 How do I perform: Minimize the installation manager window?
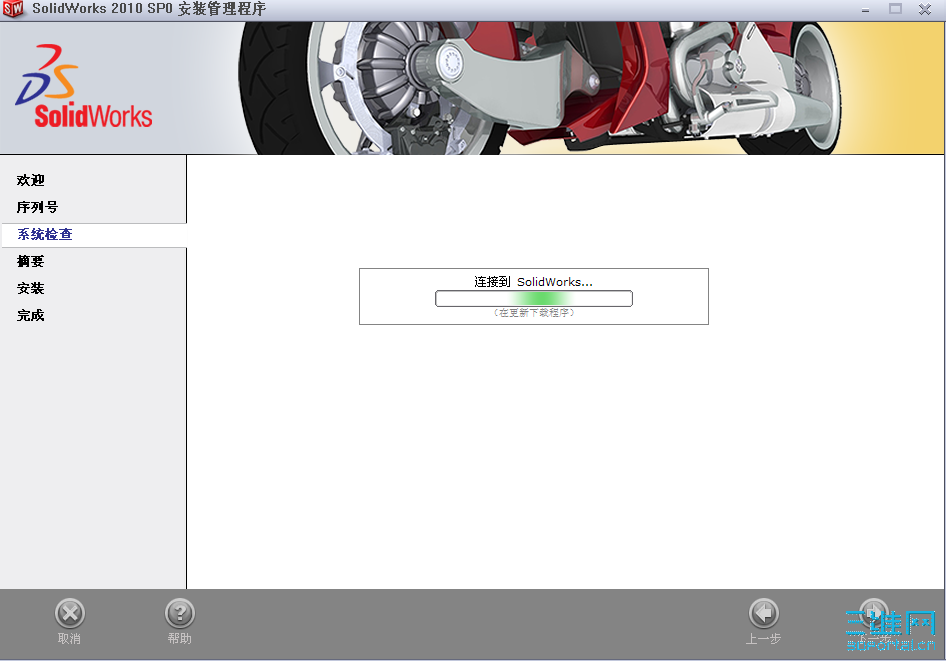point(866,10)
